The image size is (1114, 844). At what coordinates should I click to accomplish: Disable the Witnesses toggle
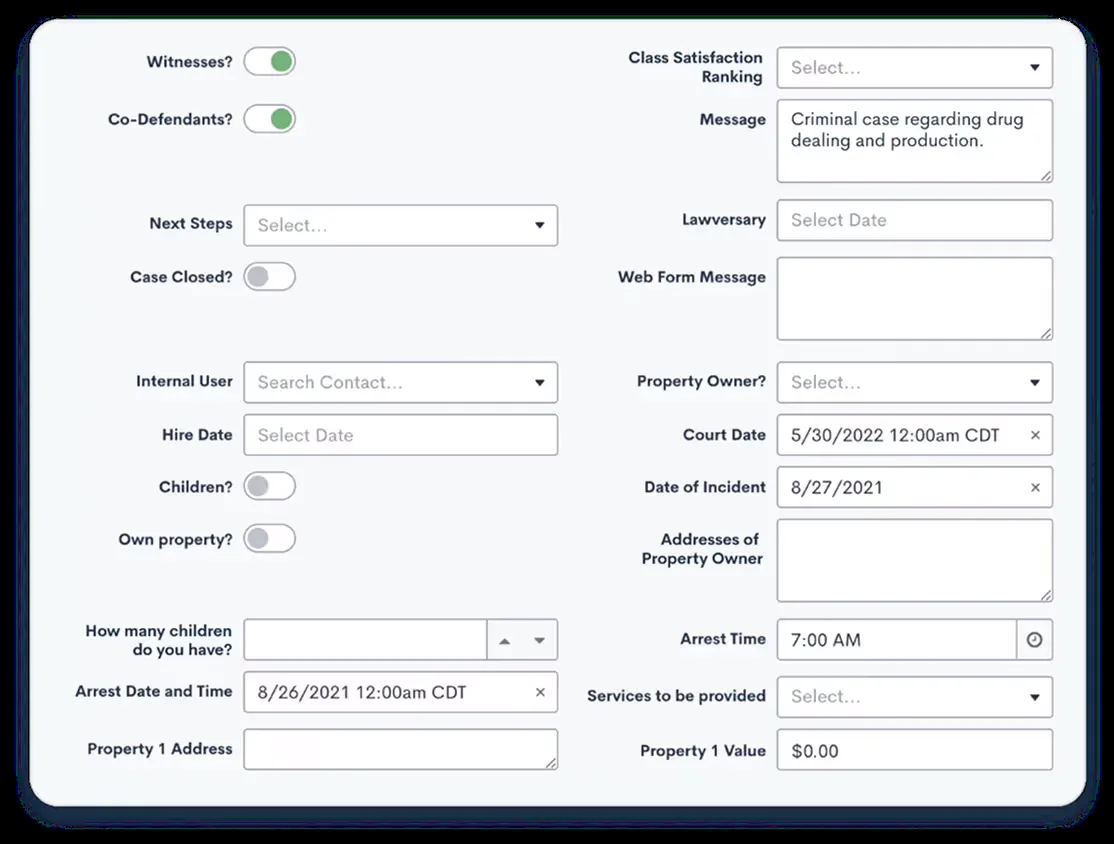(x=270, y=61)
